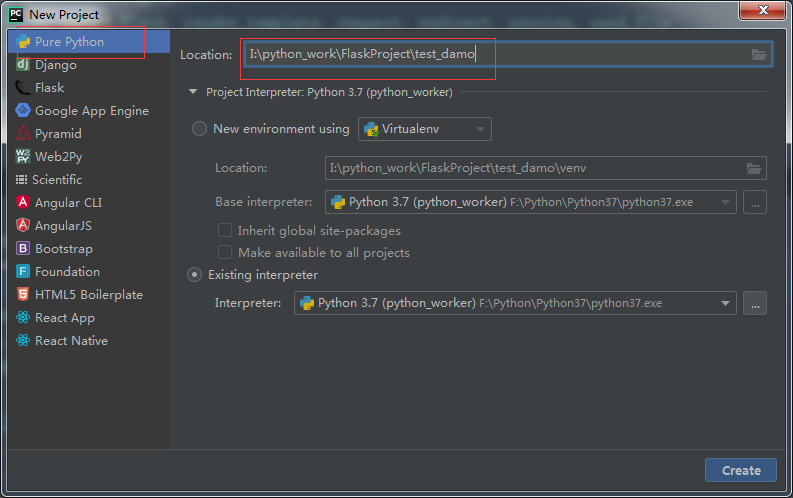Choose the Flask project icon
The image size is (793, 498).
[23, 87]
